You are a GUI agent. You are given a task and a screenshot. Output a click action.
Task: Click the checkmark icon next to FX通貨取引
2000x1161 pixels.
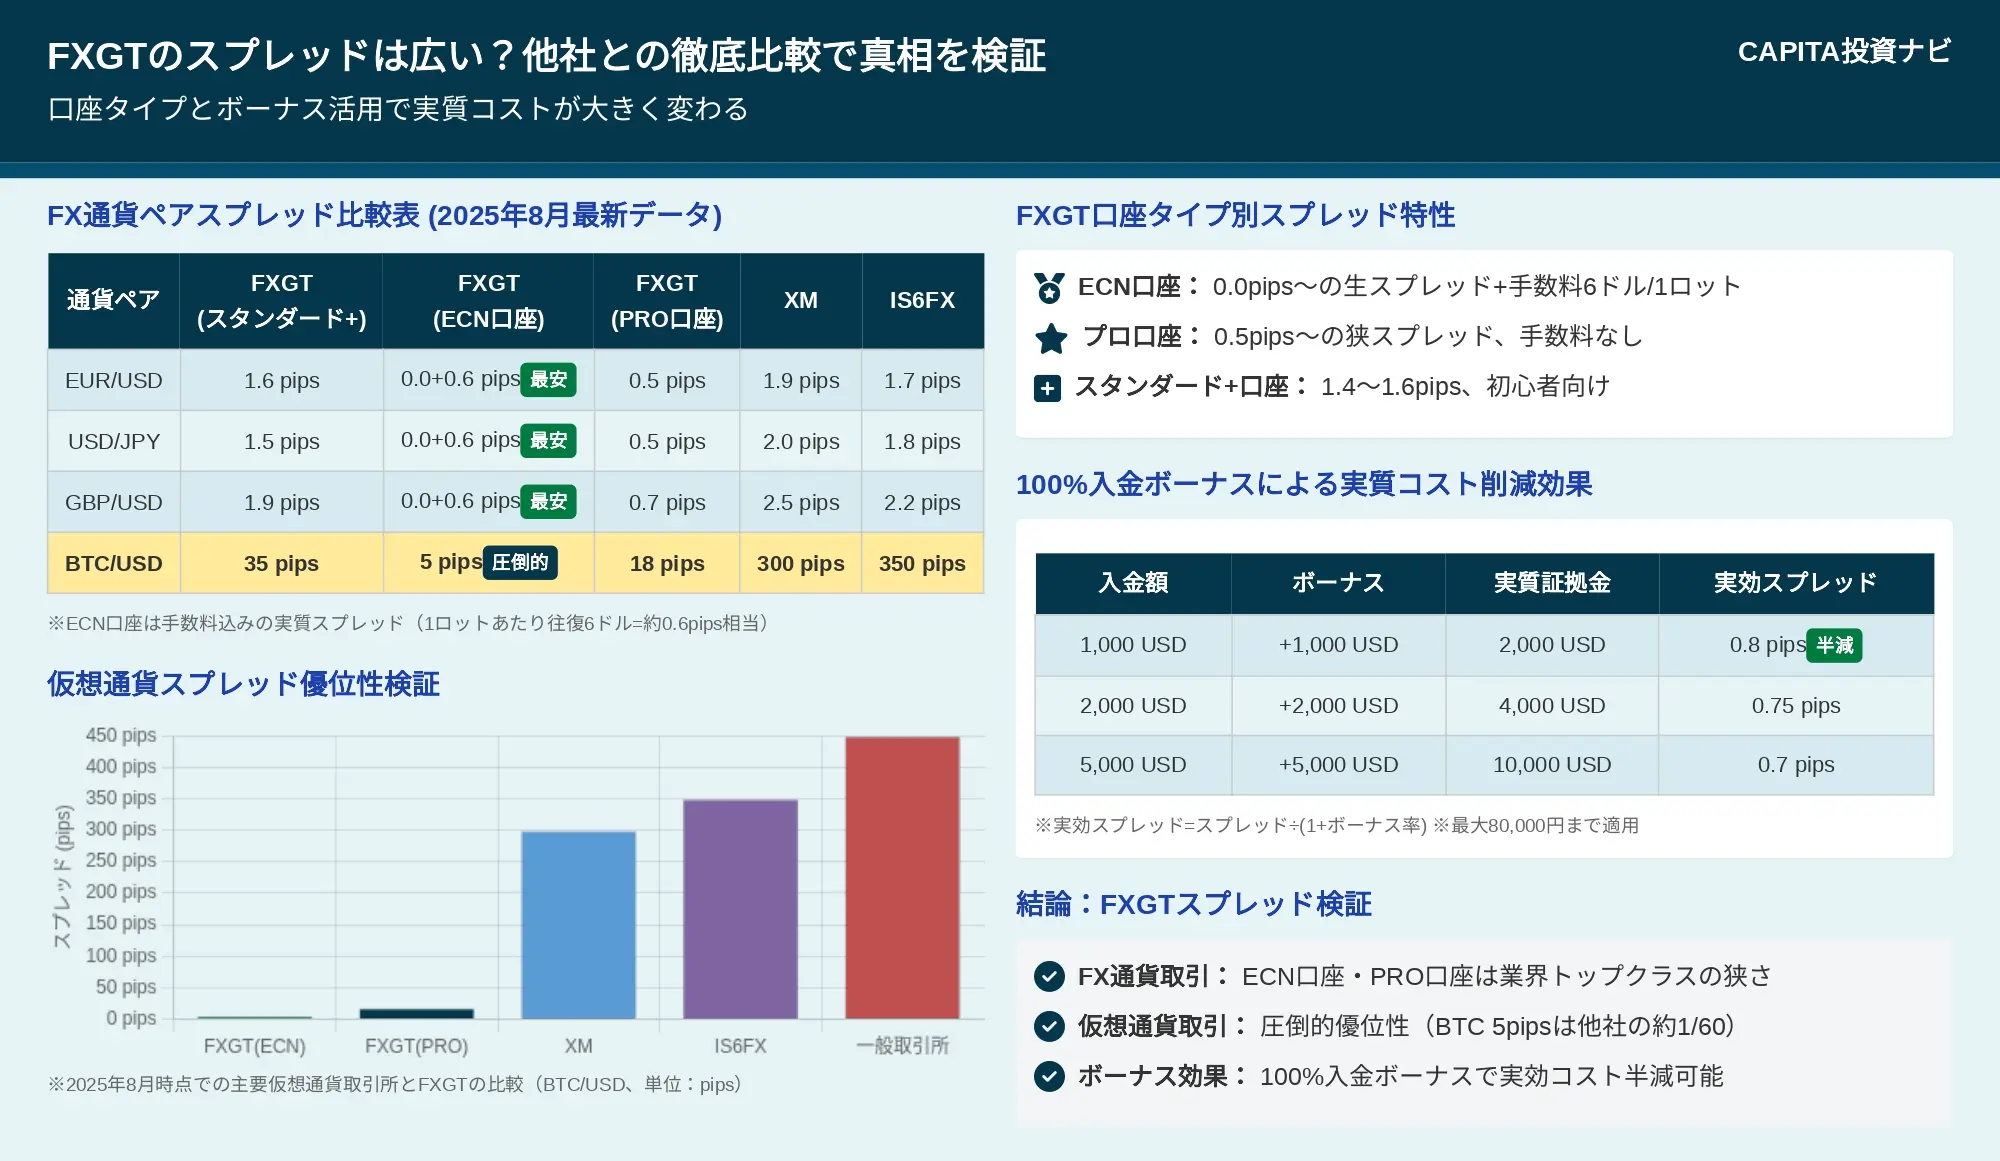tap(1049, 976)
